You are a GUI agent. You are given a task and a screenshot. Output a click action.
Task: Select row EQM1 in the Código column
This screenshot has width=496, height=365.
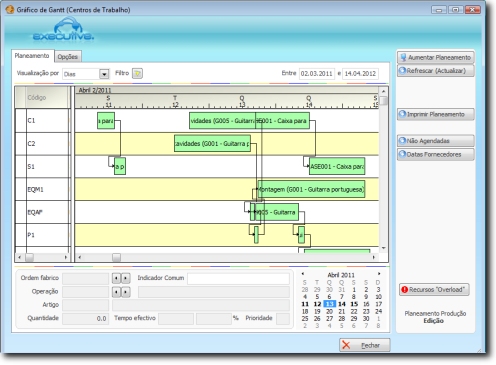[x=43, y=189]
